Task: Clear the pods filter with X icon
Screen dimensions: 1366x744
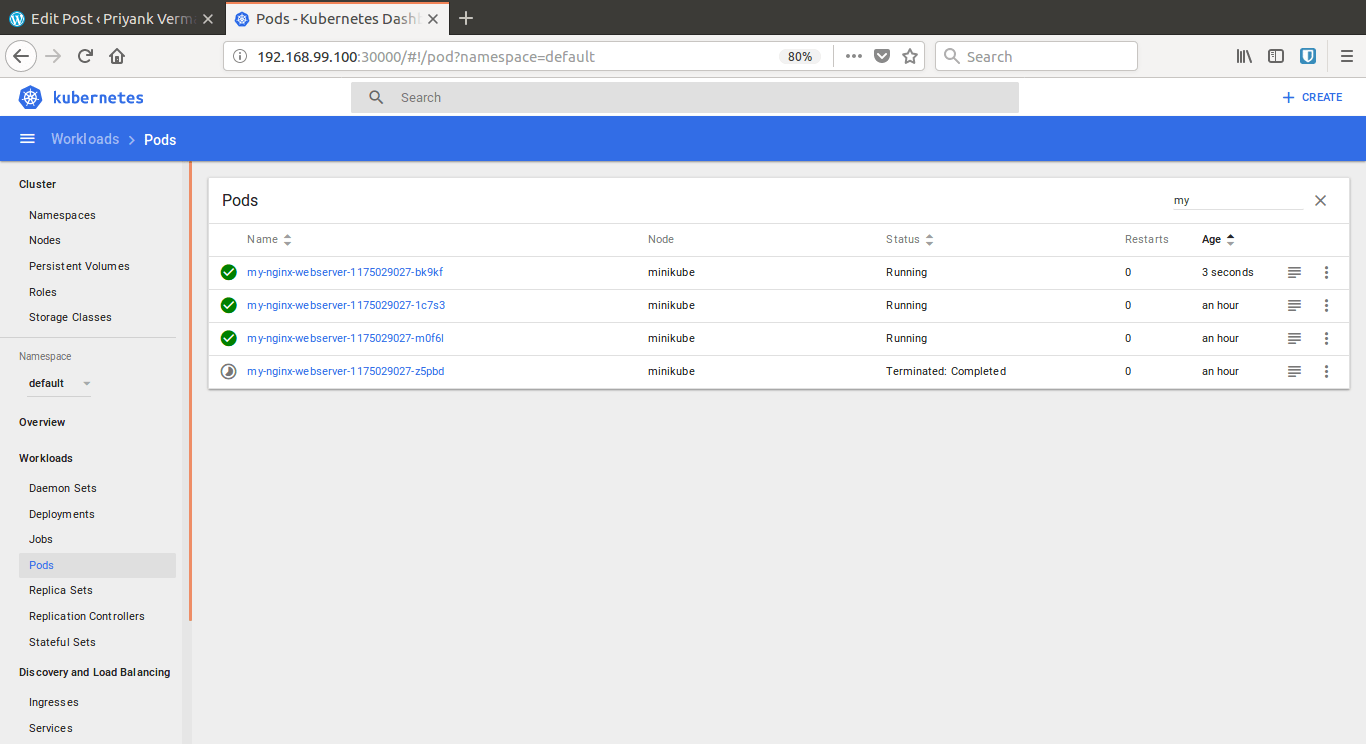Action: click(x=1320, y=200)
